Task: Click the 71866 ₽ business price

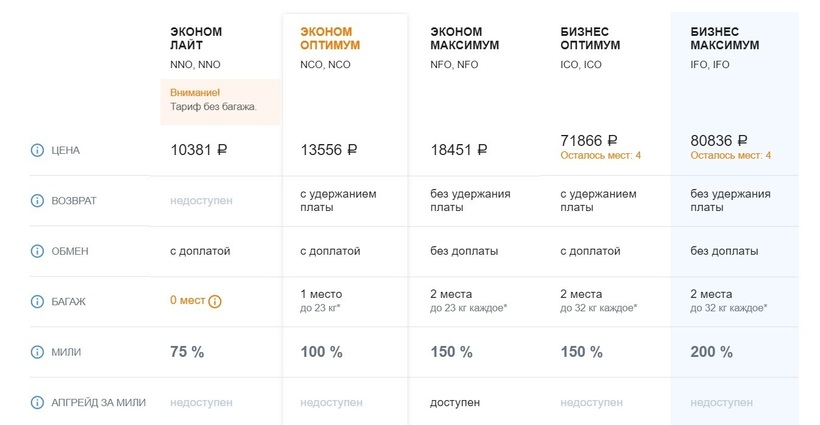Action: (589, 141)
